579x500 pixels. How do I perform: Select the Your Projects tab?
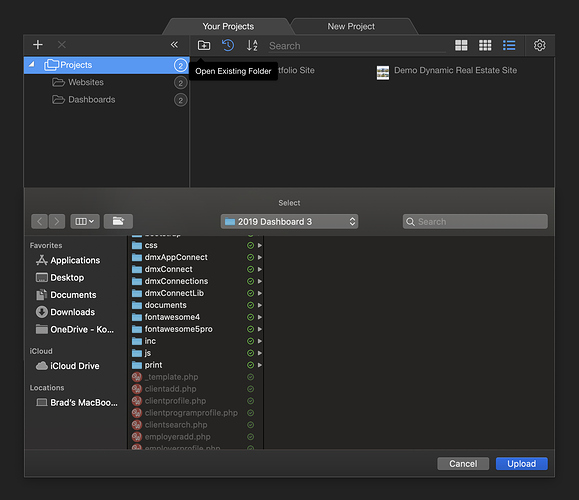[228, 27]
